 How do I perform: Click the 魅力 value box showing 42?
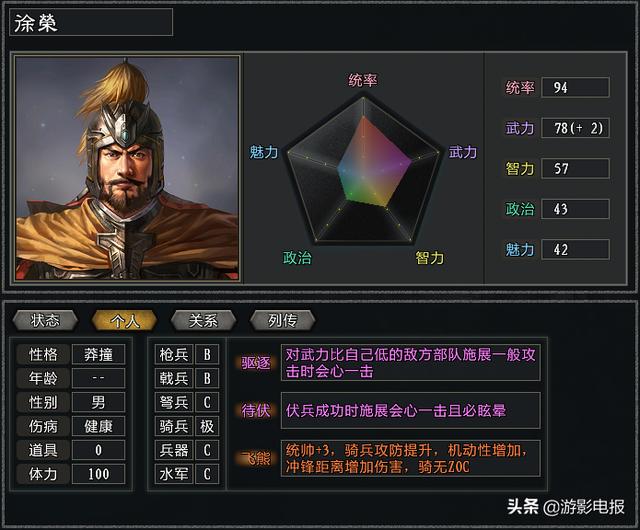click(x=575, y=249)
